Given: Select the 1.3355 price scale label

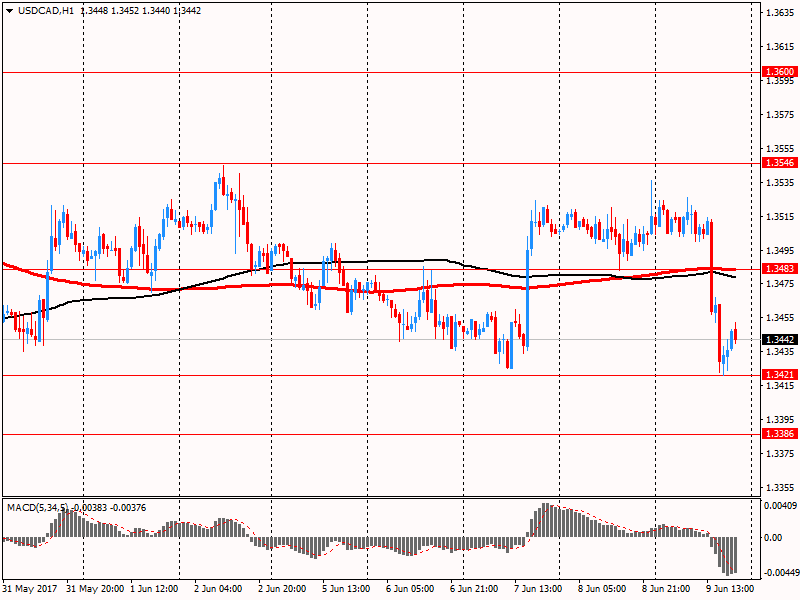Looking at the screenshot, I should (781, 488).
